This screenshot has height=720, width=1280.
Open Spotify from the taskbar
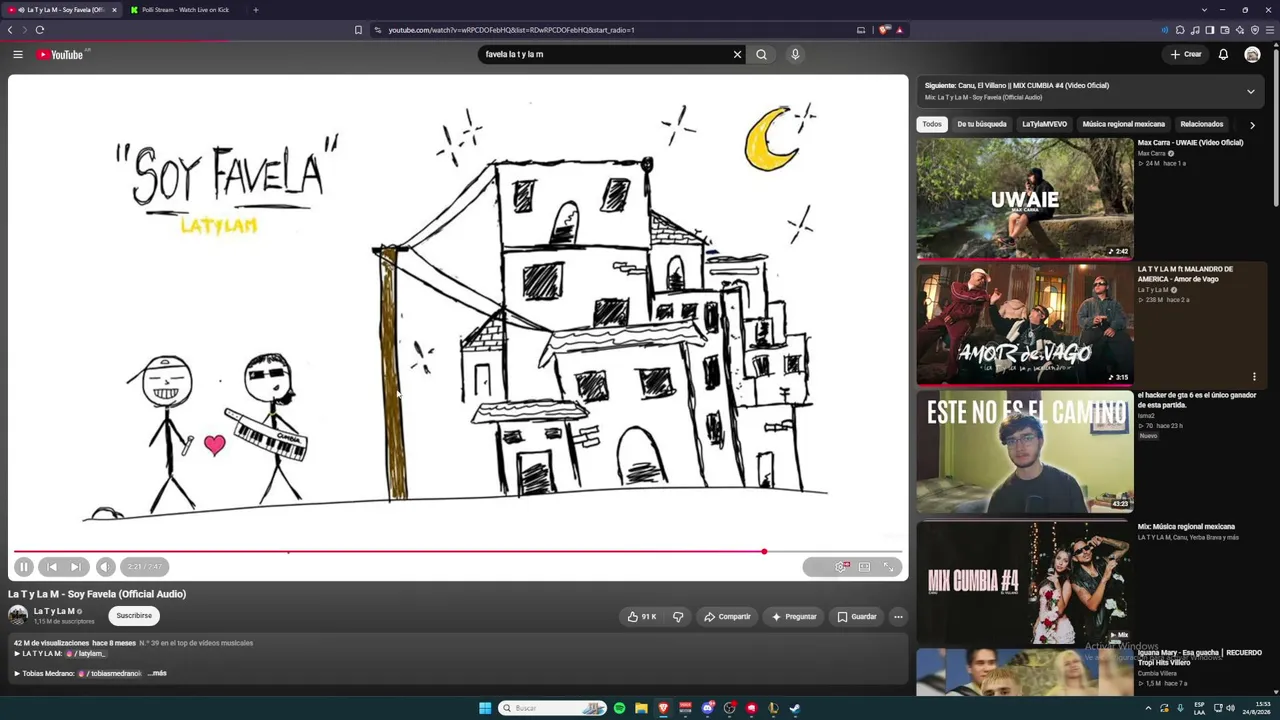[619, 708]
